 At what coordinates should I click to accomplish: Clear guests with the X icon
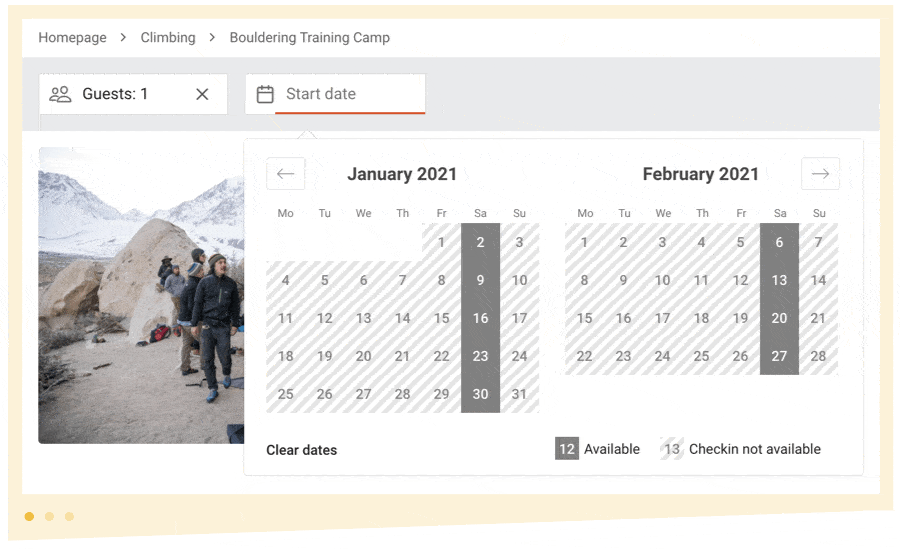pos(202,94)
